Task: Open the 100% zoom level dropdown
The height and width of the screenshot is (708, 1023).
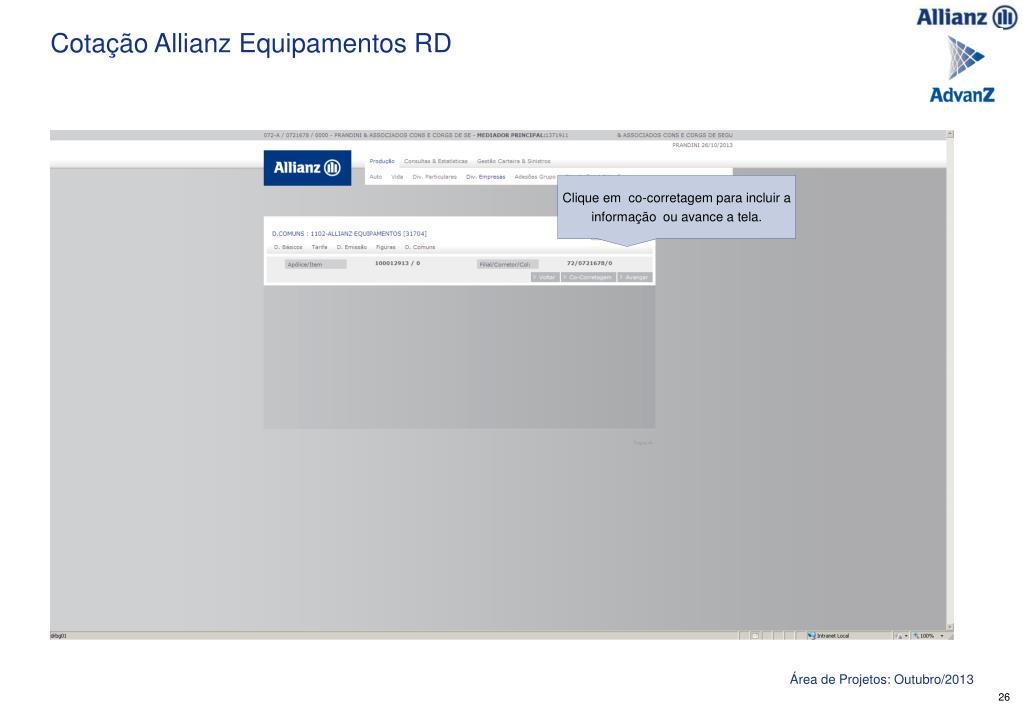Action: (942, 636)
